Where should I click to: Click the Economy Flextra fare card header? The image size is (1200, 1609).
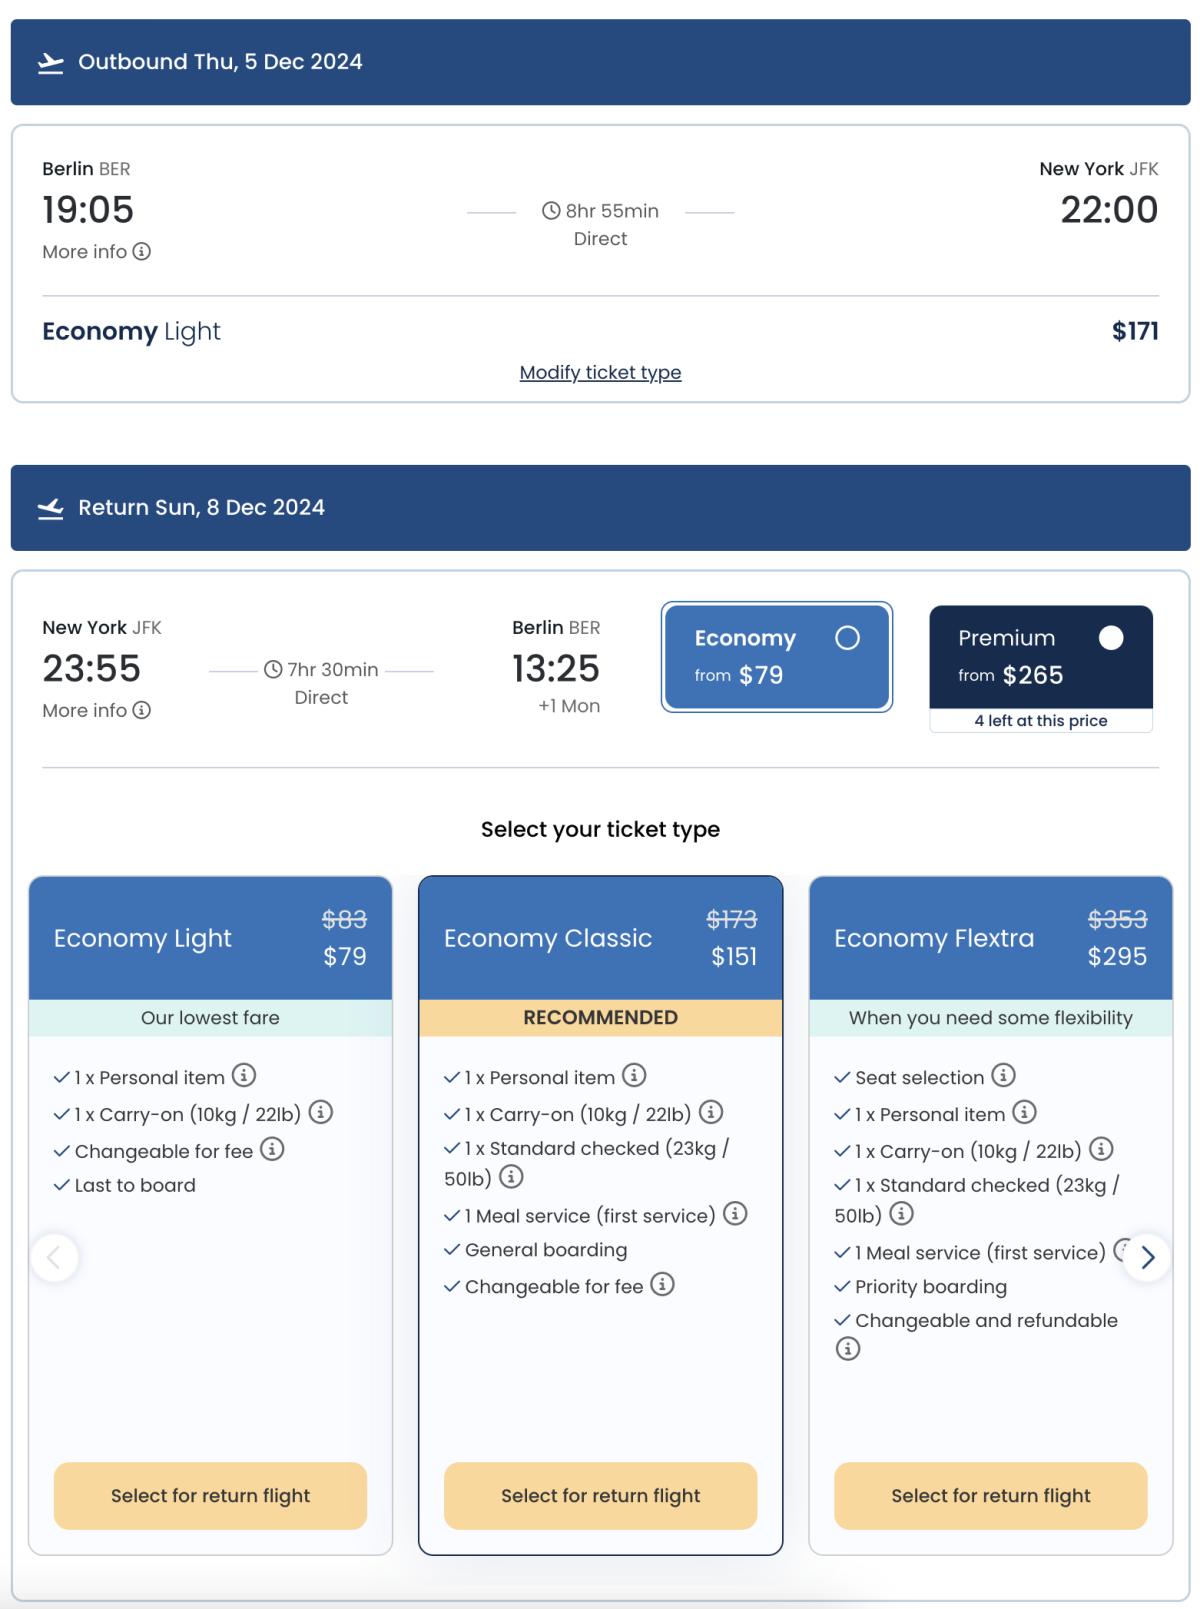pyautogui.click(x=990, y=938)
